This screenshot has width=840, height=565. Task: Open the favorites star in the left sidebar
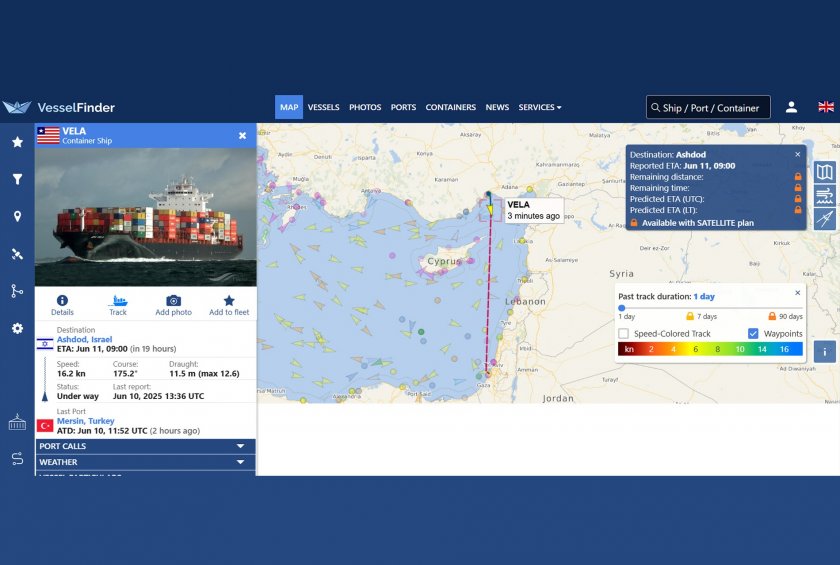pyautogui.click(x=18, y=142)
